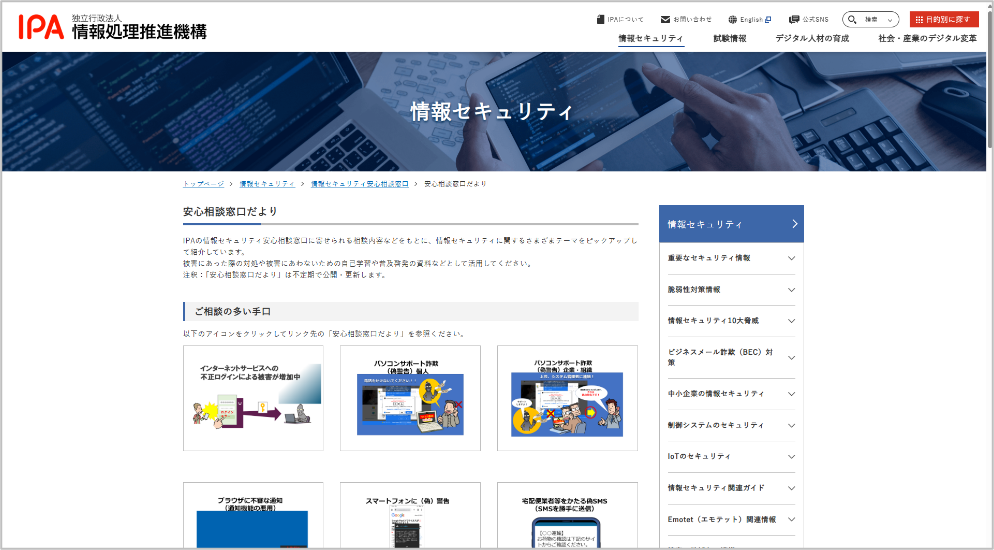The height and width of the screenshot is (550, 994).
Task: Open the 宅配便業者をかたる偽SMS thumbnail
Action: coord(567,515)
